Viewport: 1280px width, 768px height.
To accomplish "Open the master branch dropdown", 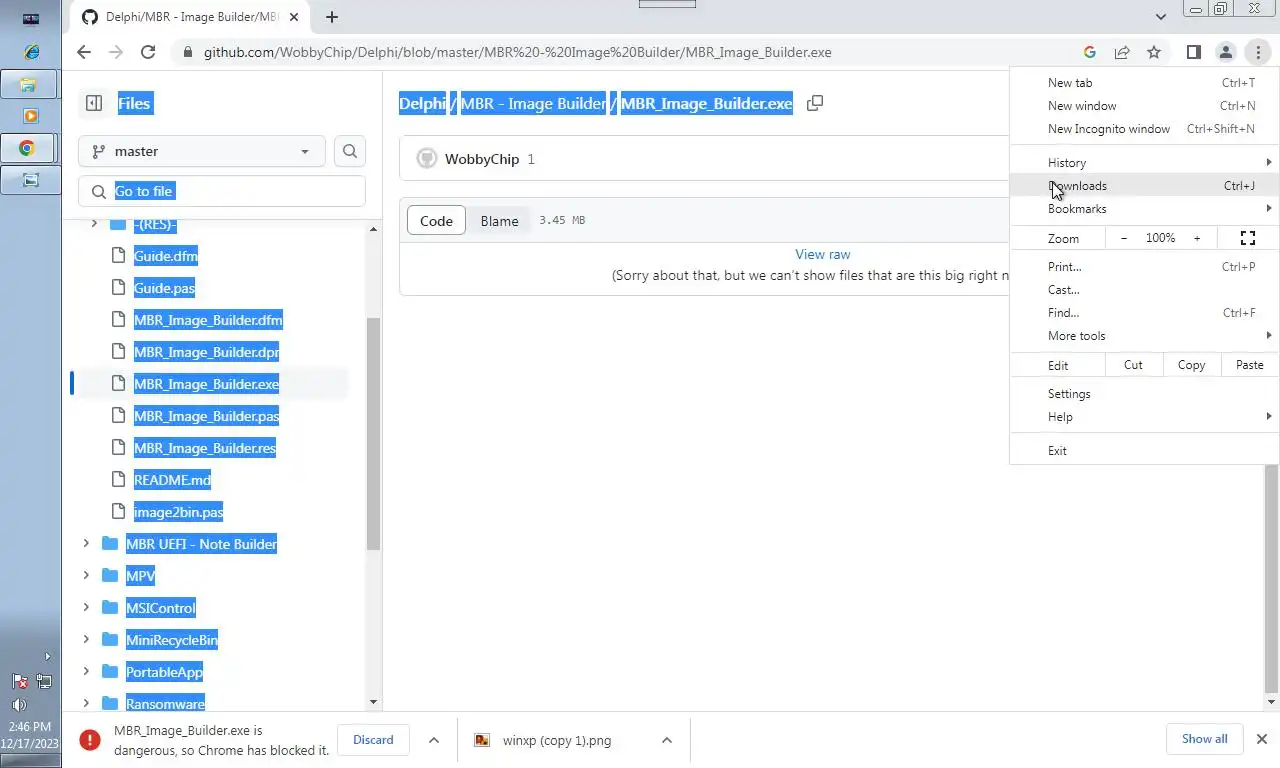I will (x=202, y=151).
